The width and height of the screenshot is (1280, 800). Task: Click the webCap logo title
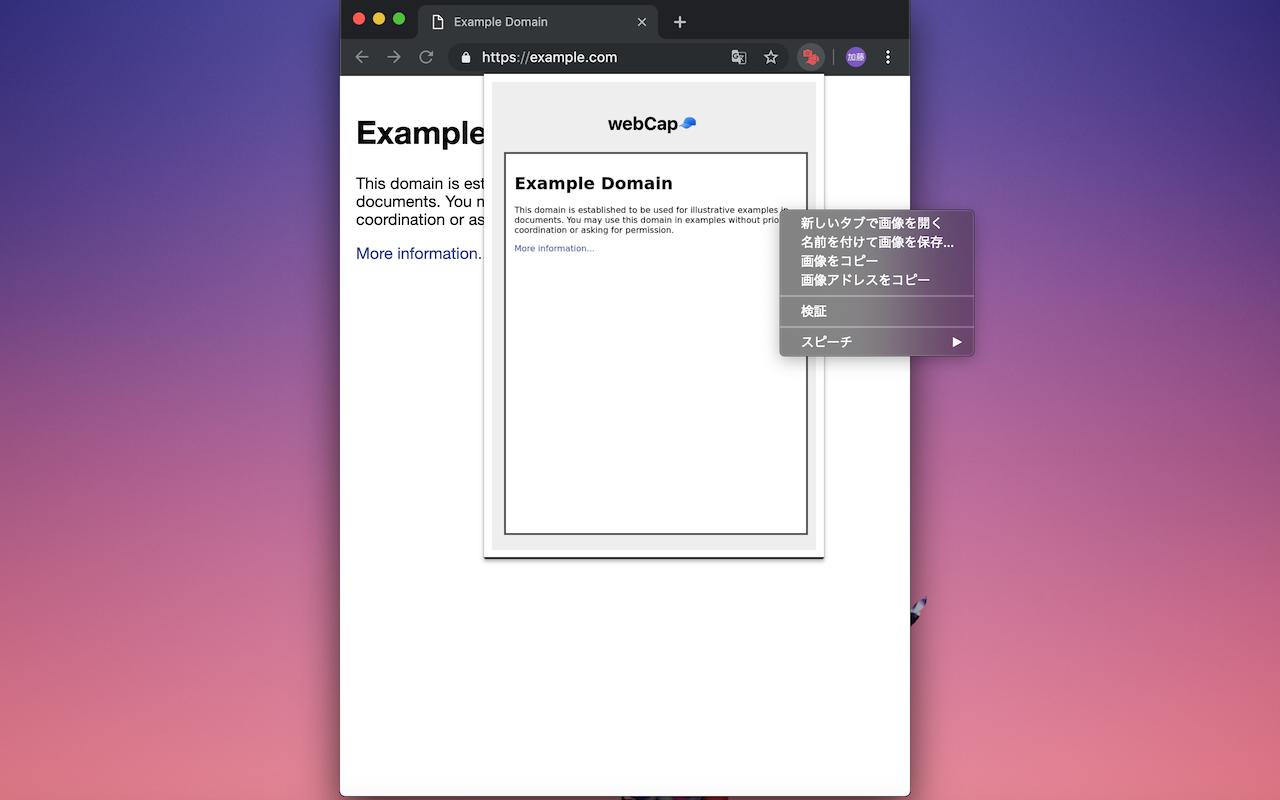[x=652, y=124]
